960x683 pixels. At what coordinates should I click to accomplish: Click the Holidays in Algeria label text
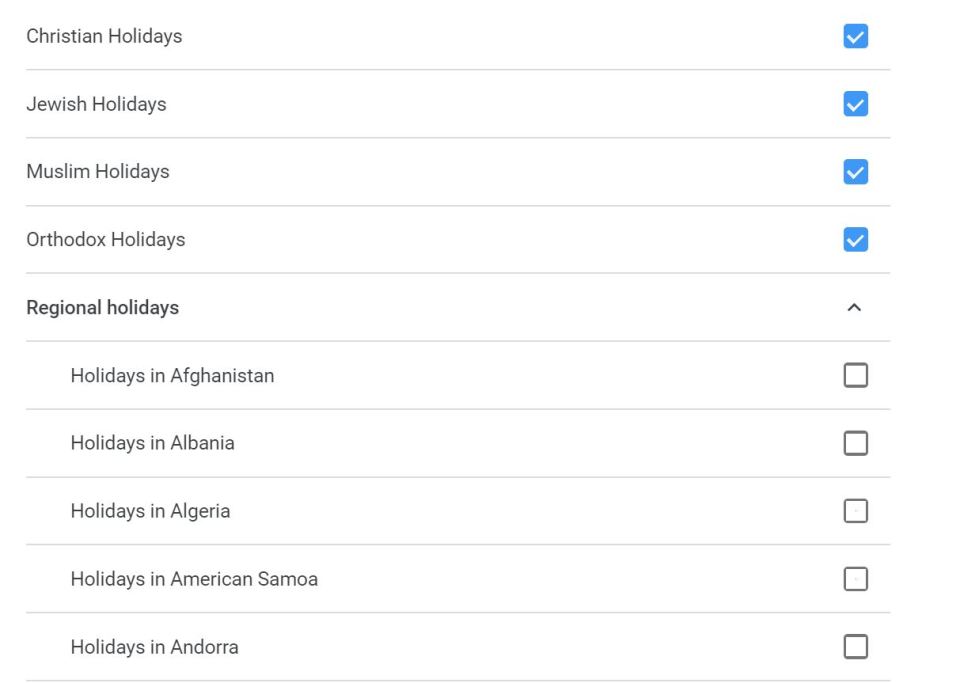150,511
